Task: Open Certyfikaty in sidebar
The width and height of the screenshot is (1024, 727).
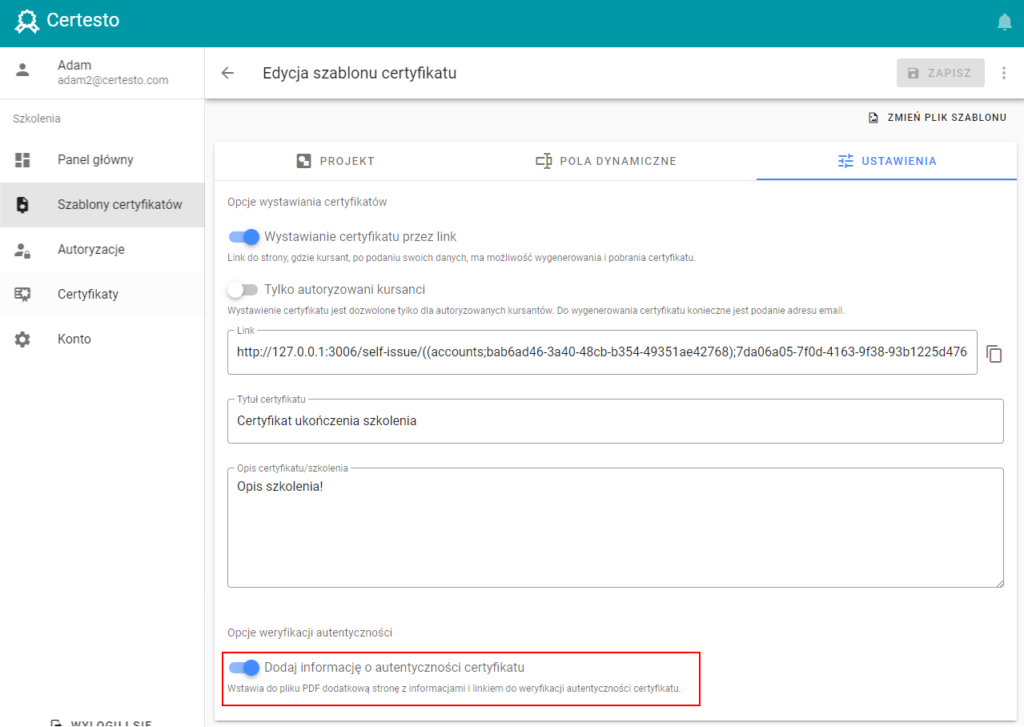Action: tap(102, 295)
